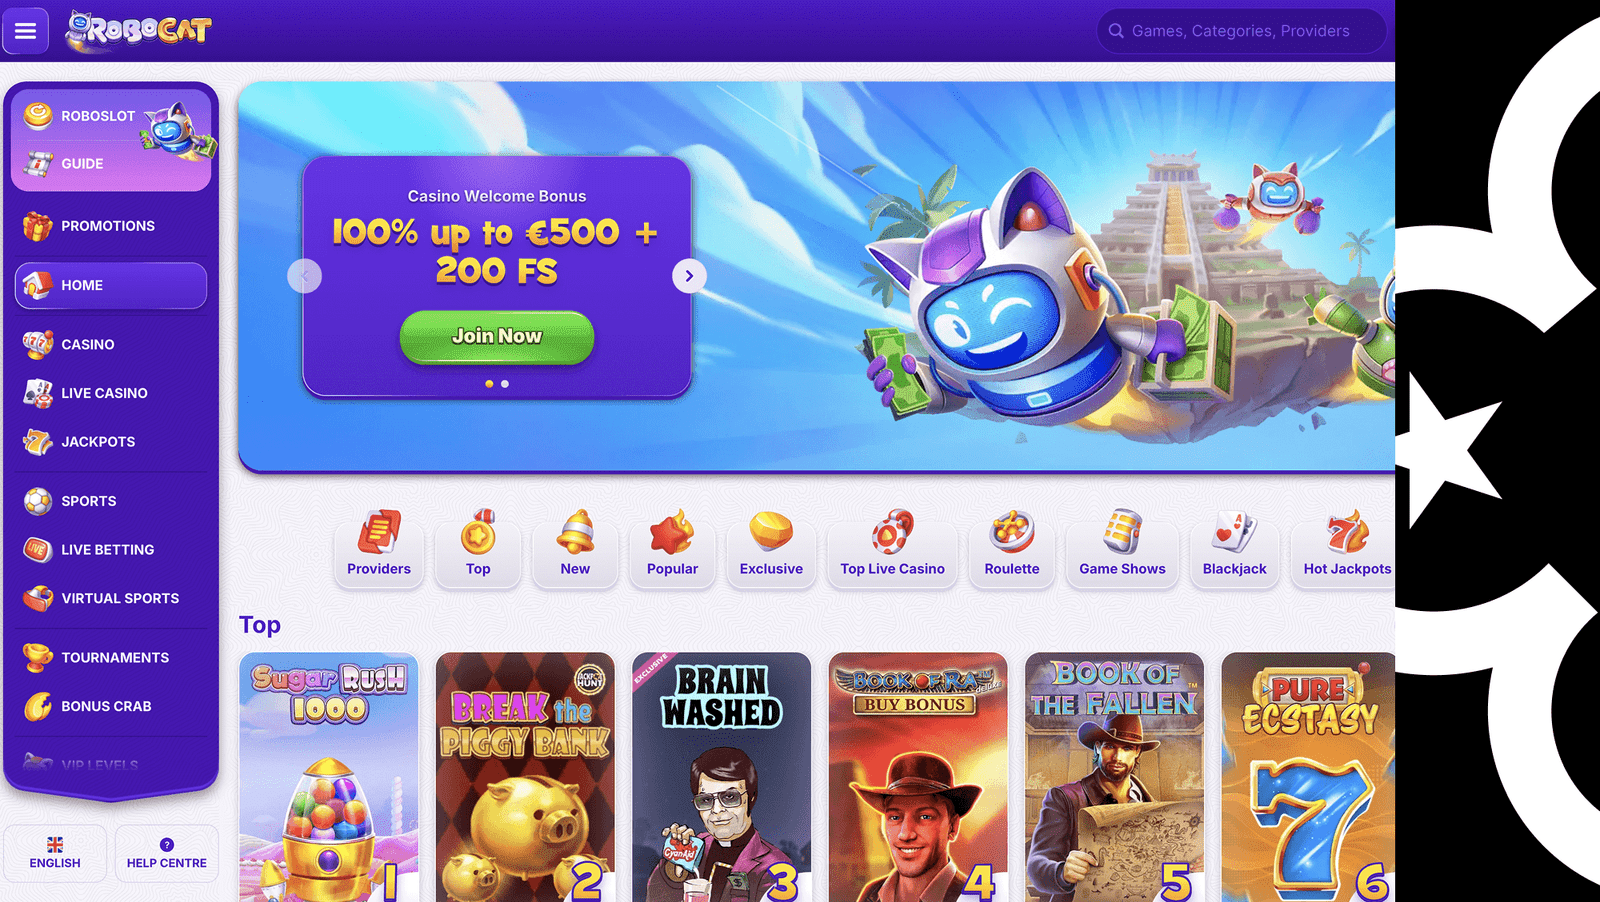Click the games search field
1600x902 pixels.
point(1241,31)
